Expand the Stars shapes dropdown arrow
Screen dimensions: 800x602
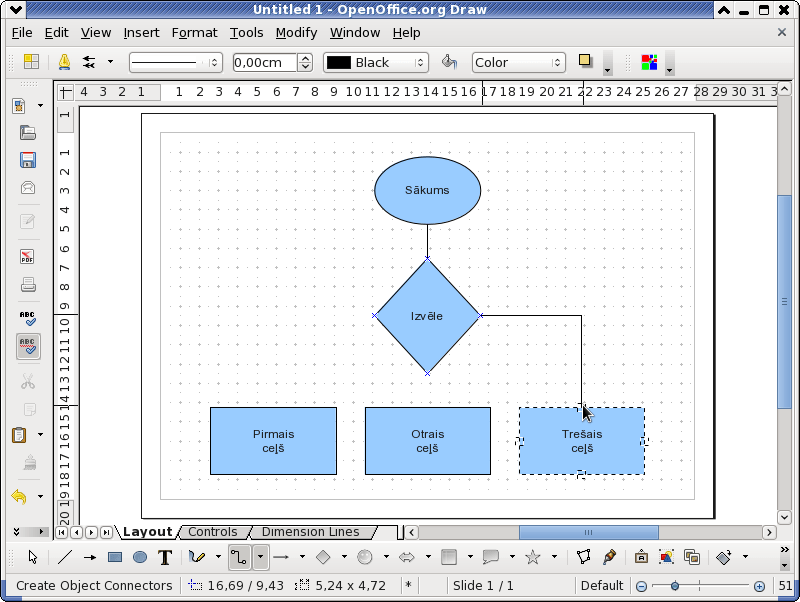554,557
